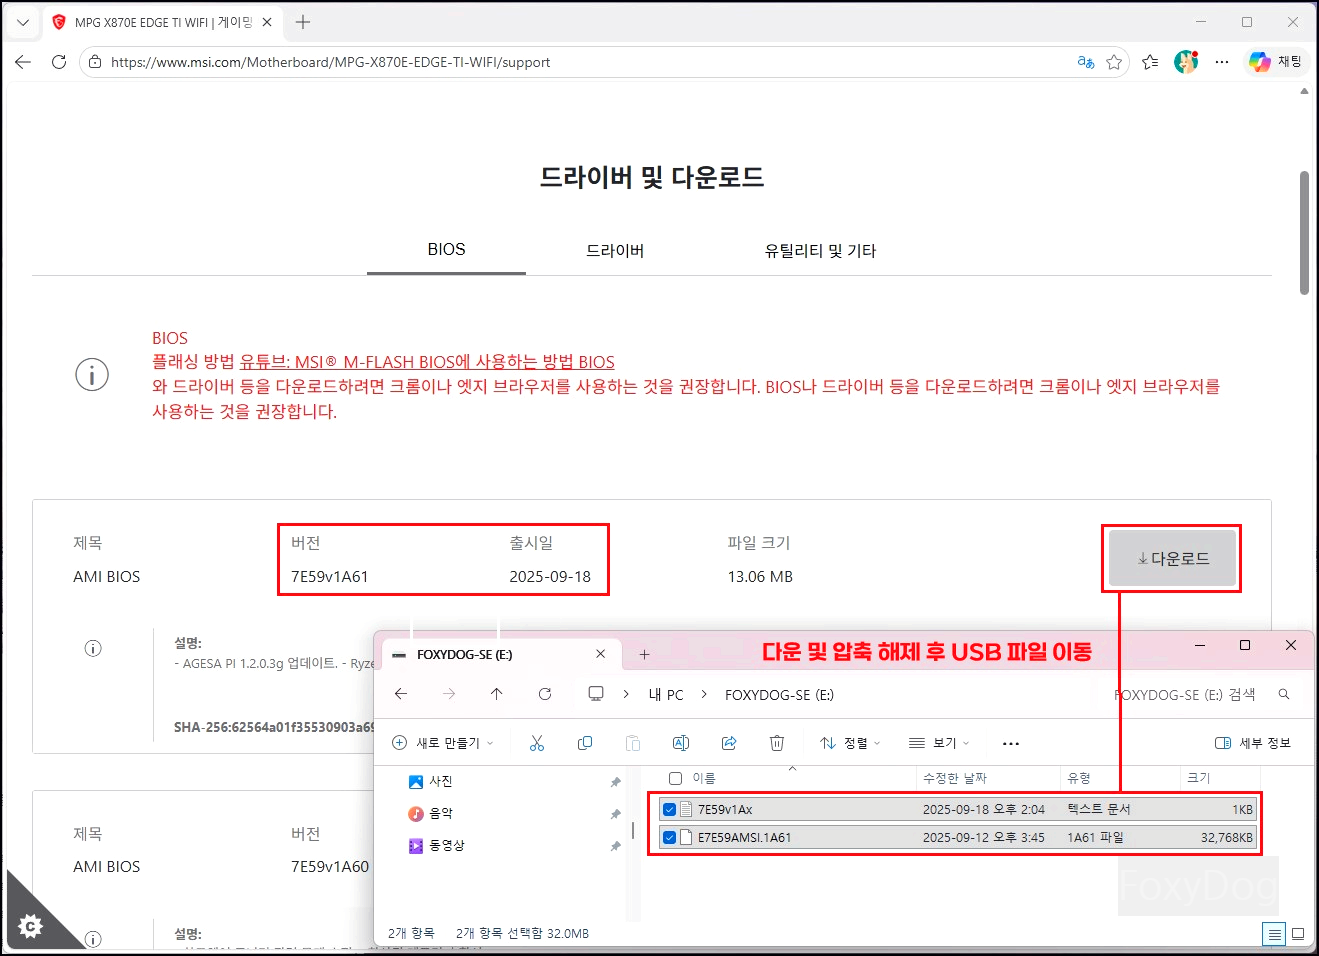The width and height of the screenshot is (1319, 956).
Task: Open 보기 view dropdown
Action: tap(939, 743)
